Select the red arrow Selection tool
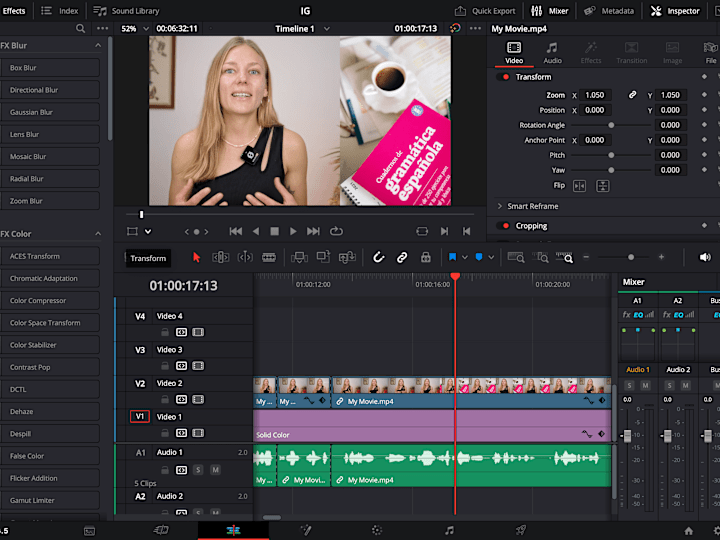The image size is (720, 540). pos(196,257)
